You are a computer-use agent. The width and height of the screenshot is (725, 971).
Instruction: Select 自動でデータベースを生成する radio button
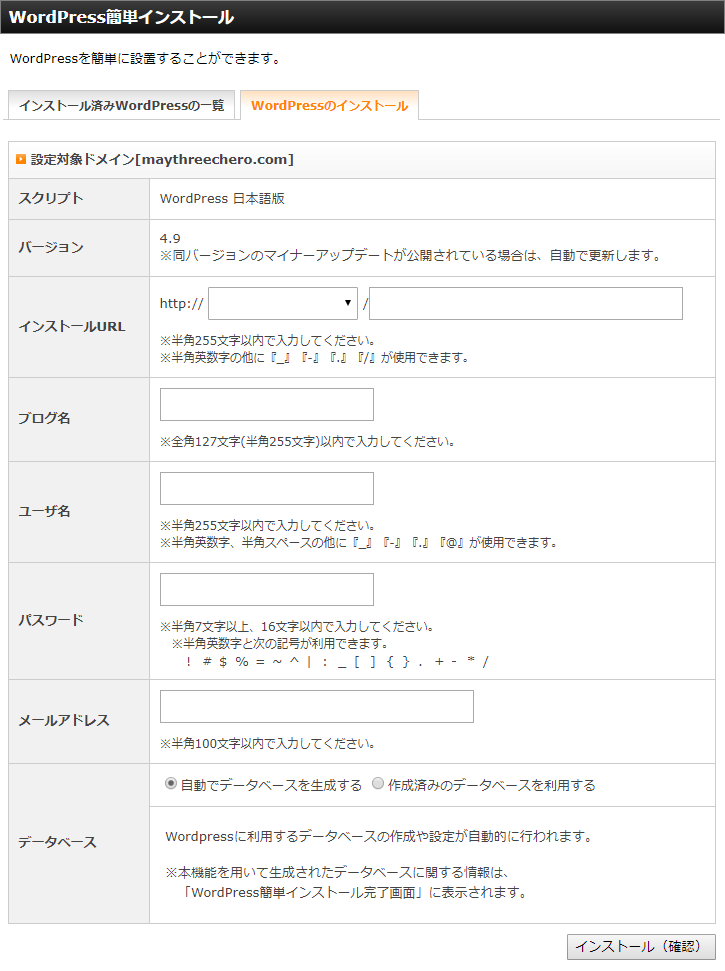tap(171, 783)
